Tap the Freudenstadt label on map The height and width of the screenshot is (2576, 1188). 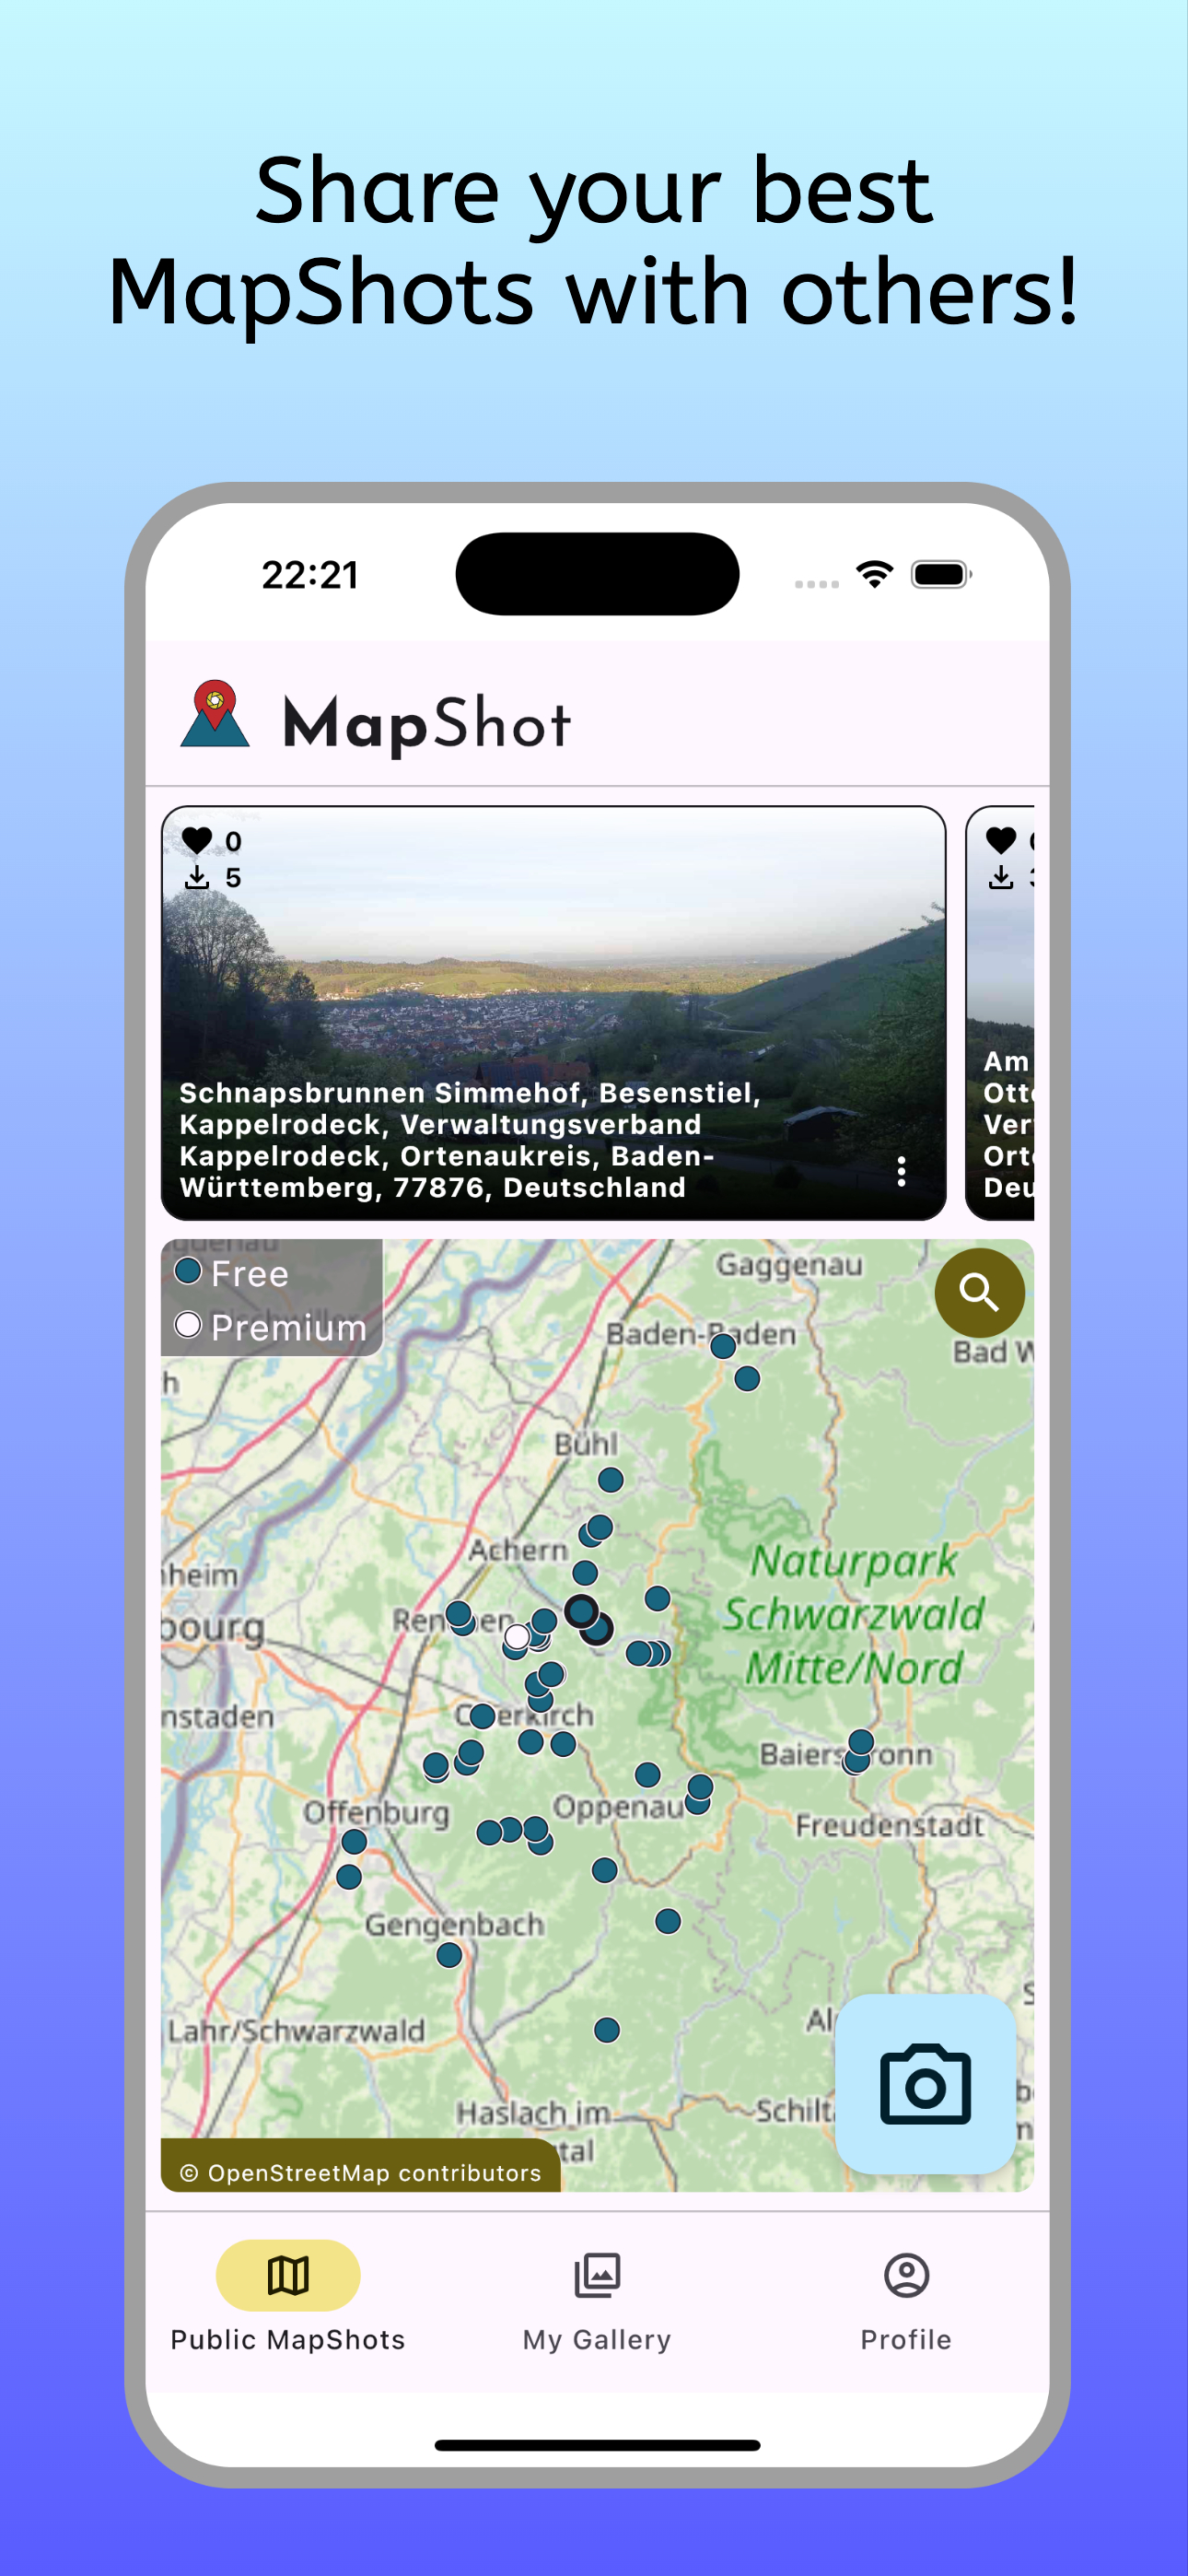click(889, 1825)
